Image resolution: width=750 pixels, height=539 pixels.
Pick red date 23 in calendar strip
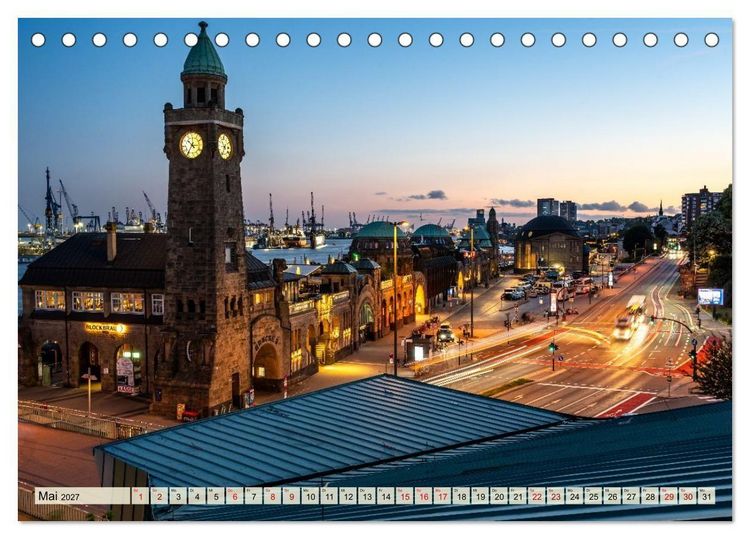556,496
